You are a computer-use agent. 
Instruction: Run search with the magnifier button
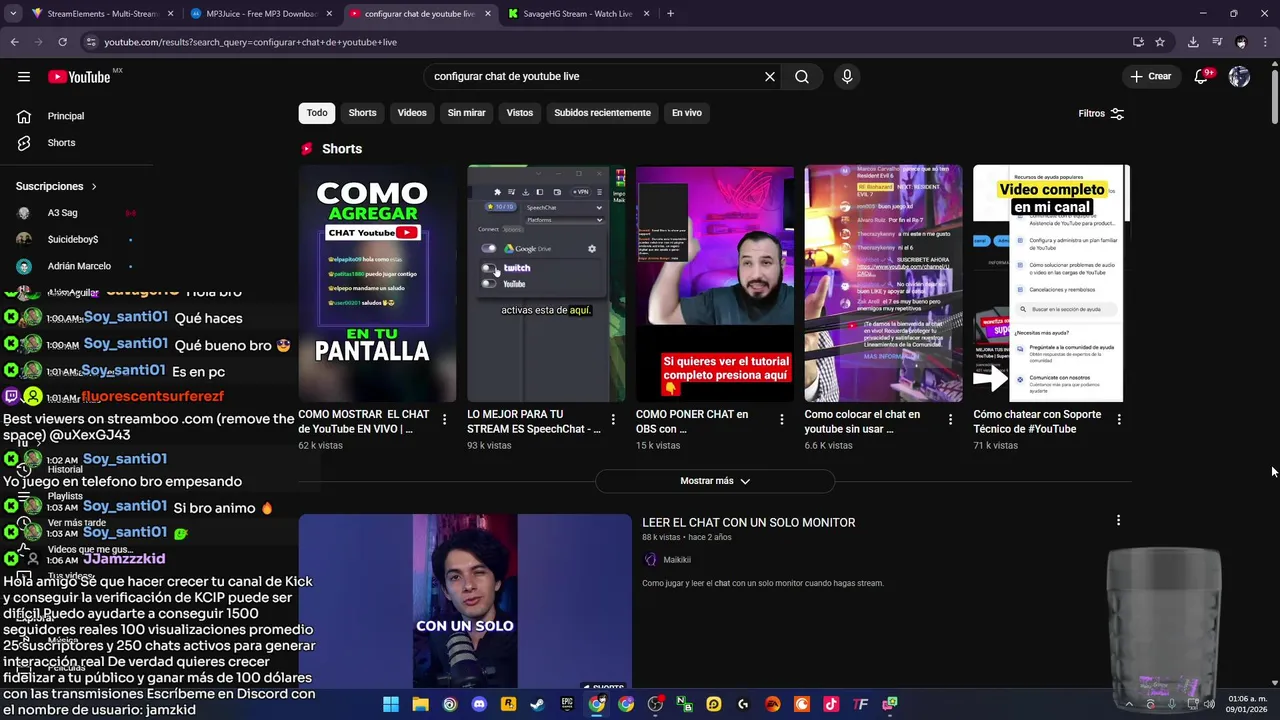tap(802, 77)
